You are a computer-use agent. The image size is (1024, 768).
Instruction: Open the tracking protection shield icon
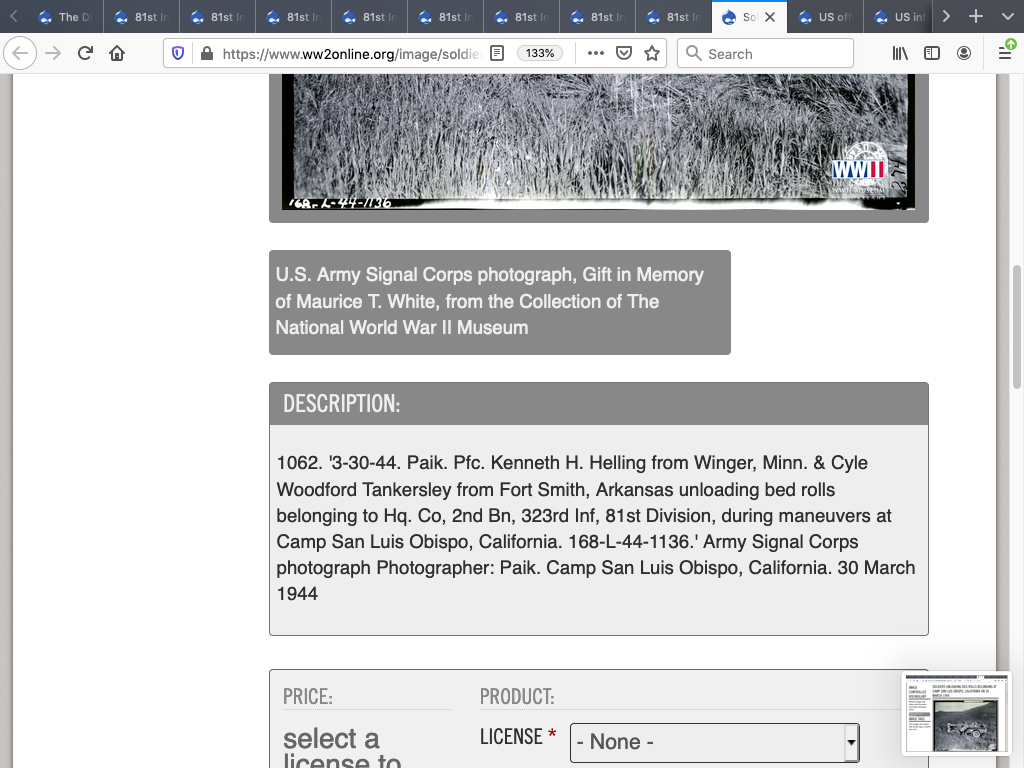point(178,54)
